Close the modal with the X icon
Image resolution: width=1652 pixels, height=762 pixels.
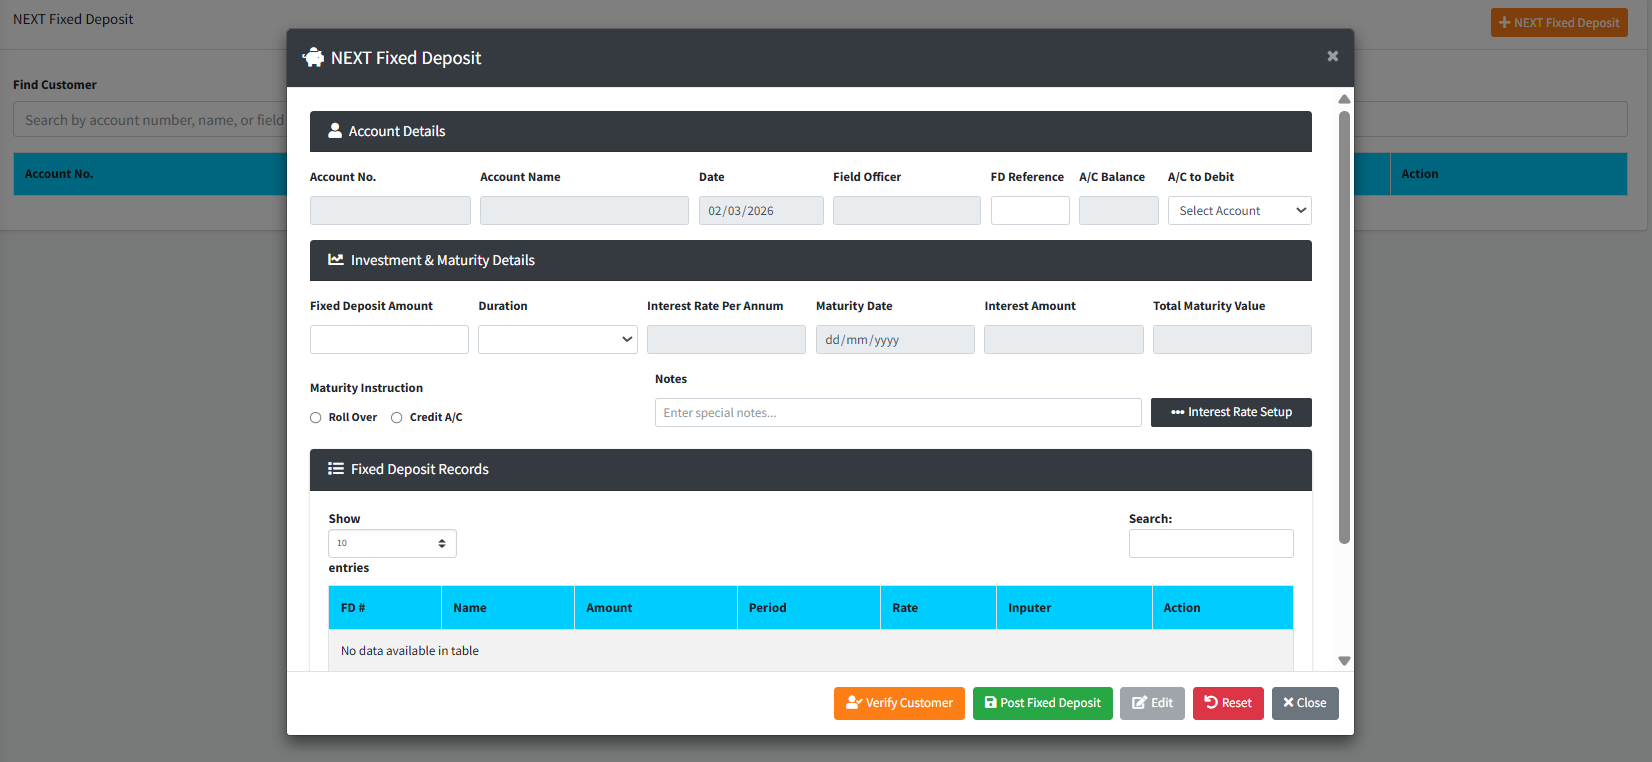[x=1332, y=57]
